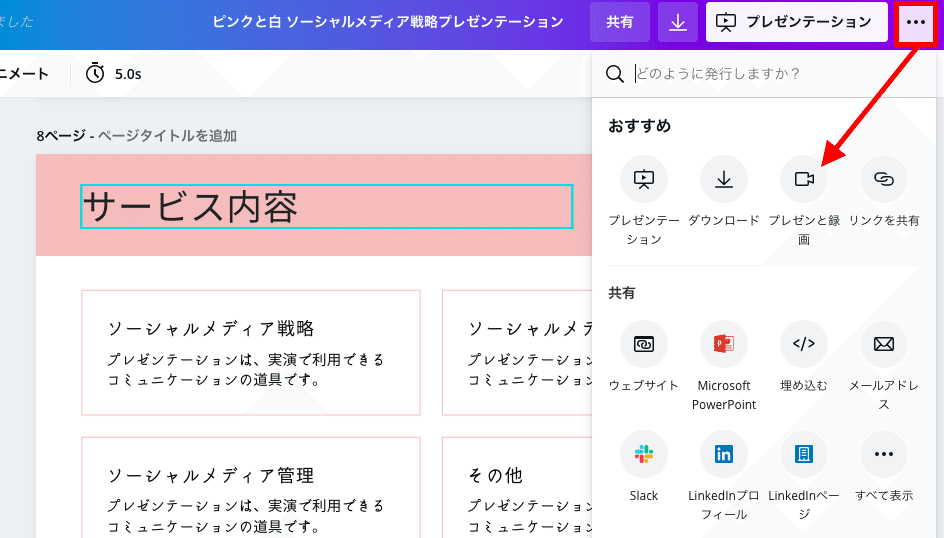944x538 pixels.
Task: Click the ソーシャルメディア管理 card heading
Action: 211,475
